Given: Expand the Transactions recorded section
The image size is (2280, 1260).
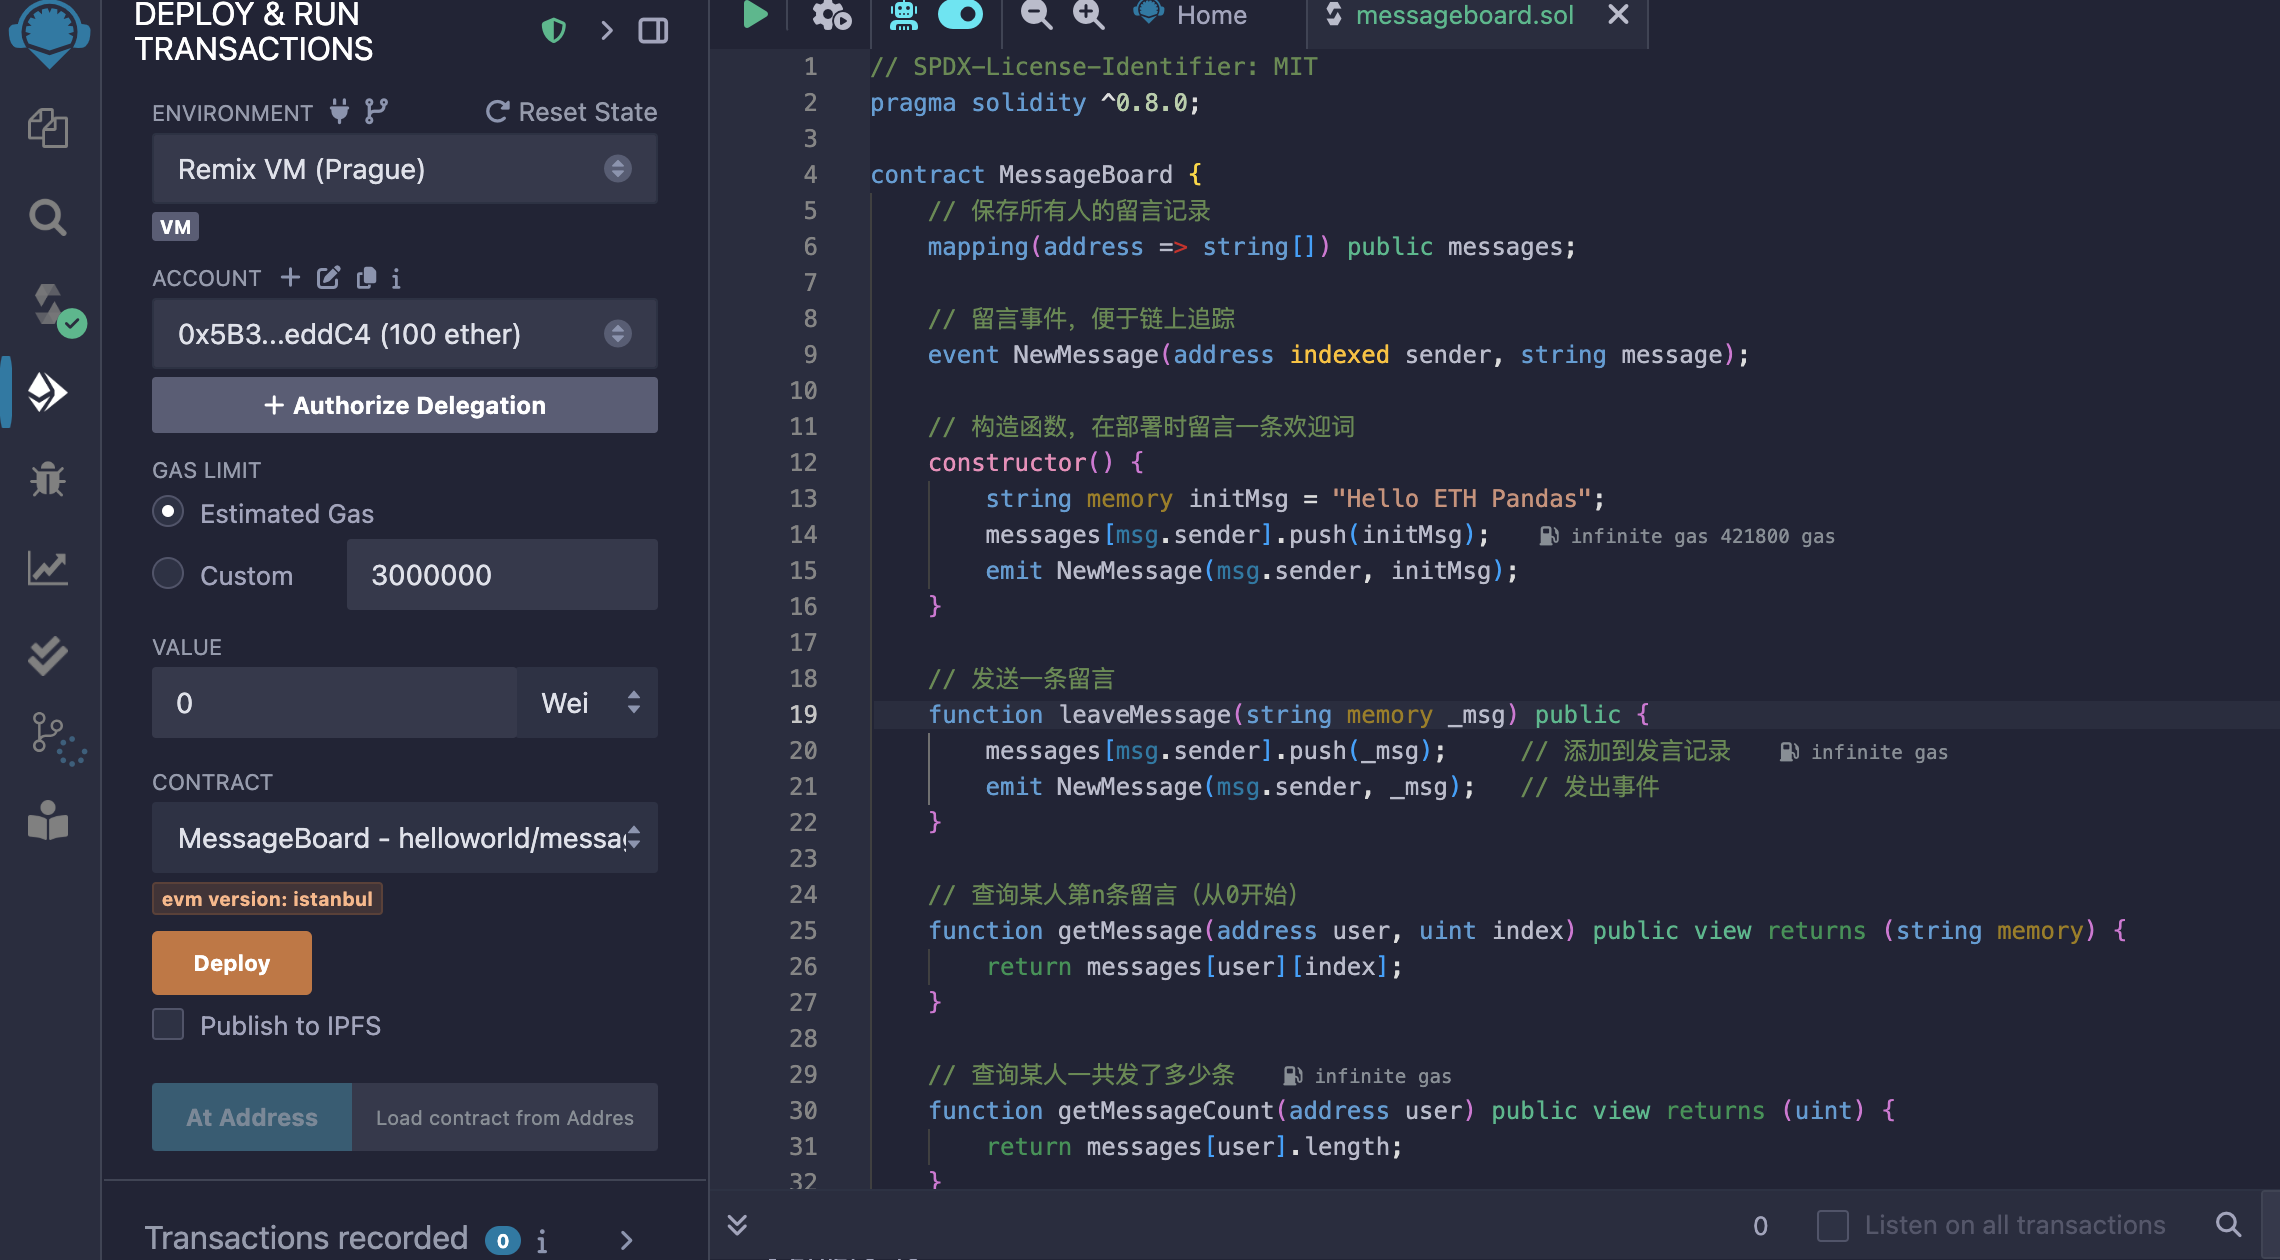Looking at the screenshot, I should pyautogui.click(x=627, y=1240).
